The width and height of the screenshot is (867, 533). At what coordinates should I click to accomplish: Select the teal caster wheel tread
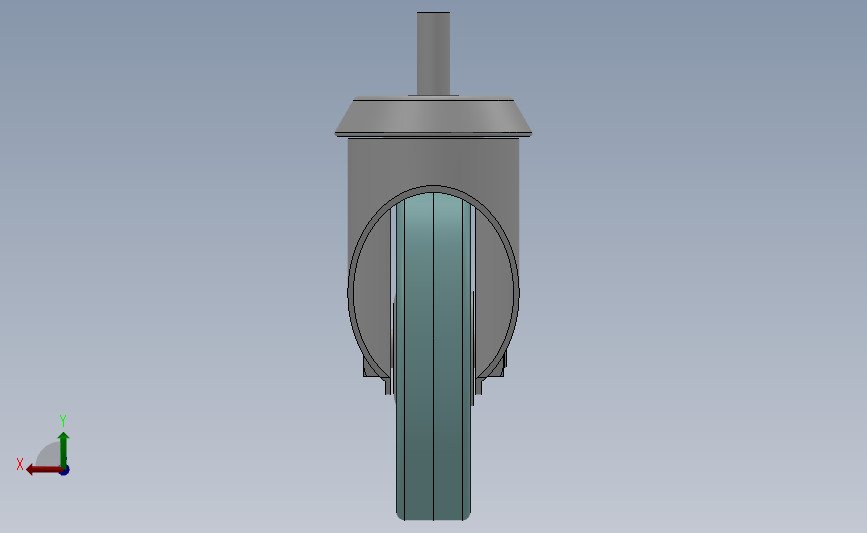[x=434, y=356]
